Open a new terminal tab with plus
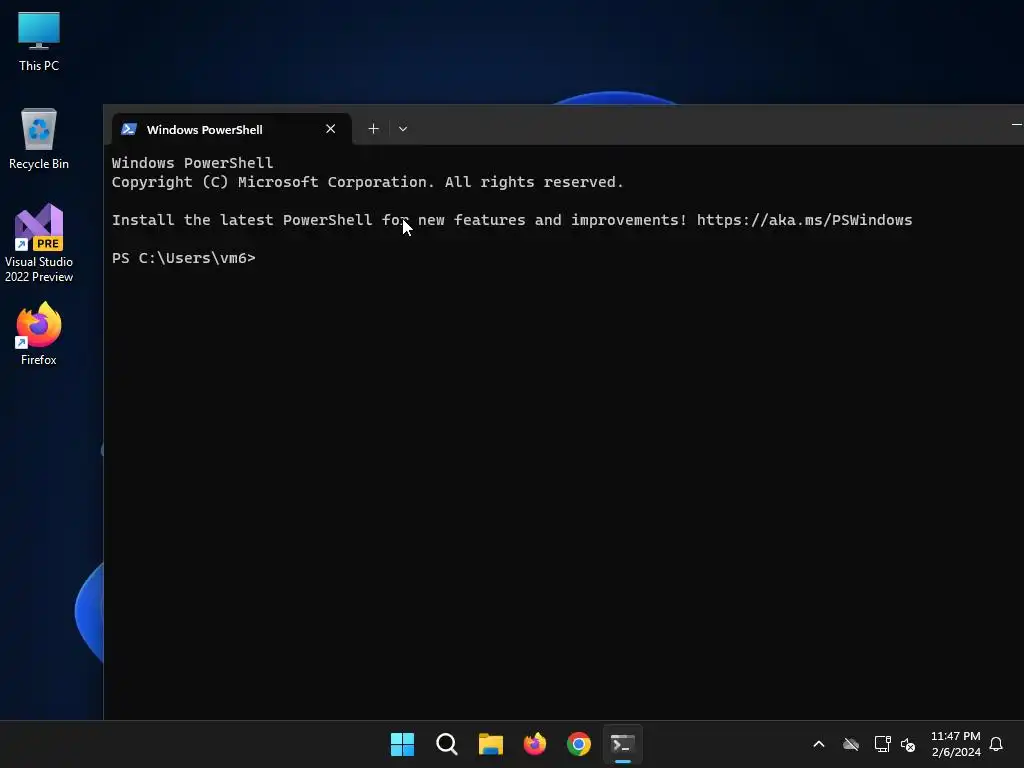The image size is (1024, 768). 374,129
